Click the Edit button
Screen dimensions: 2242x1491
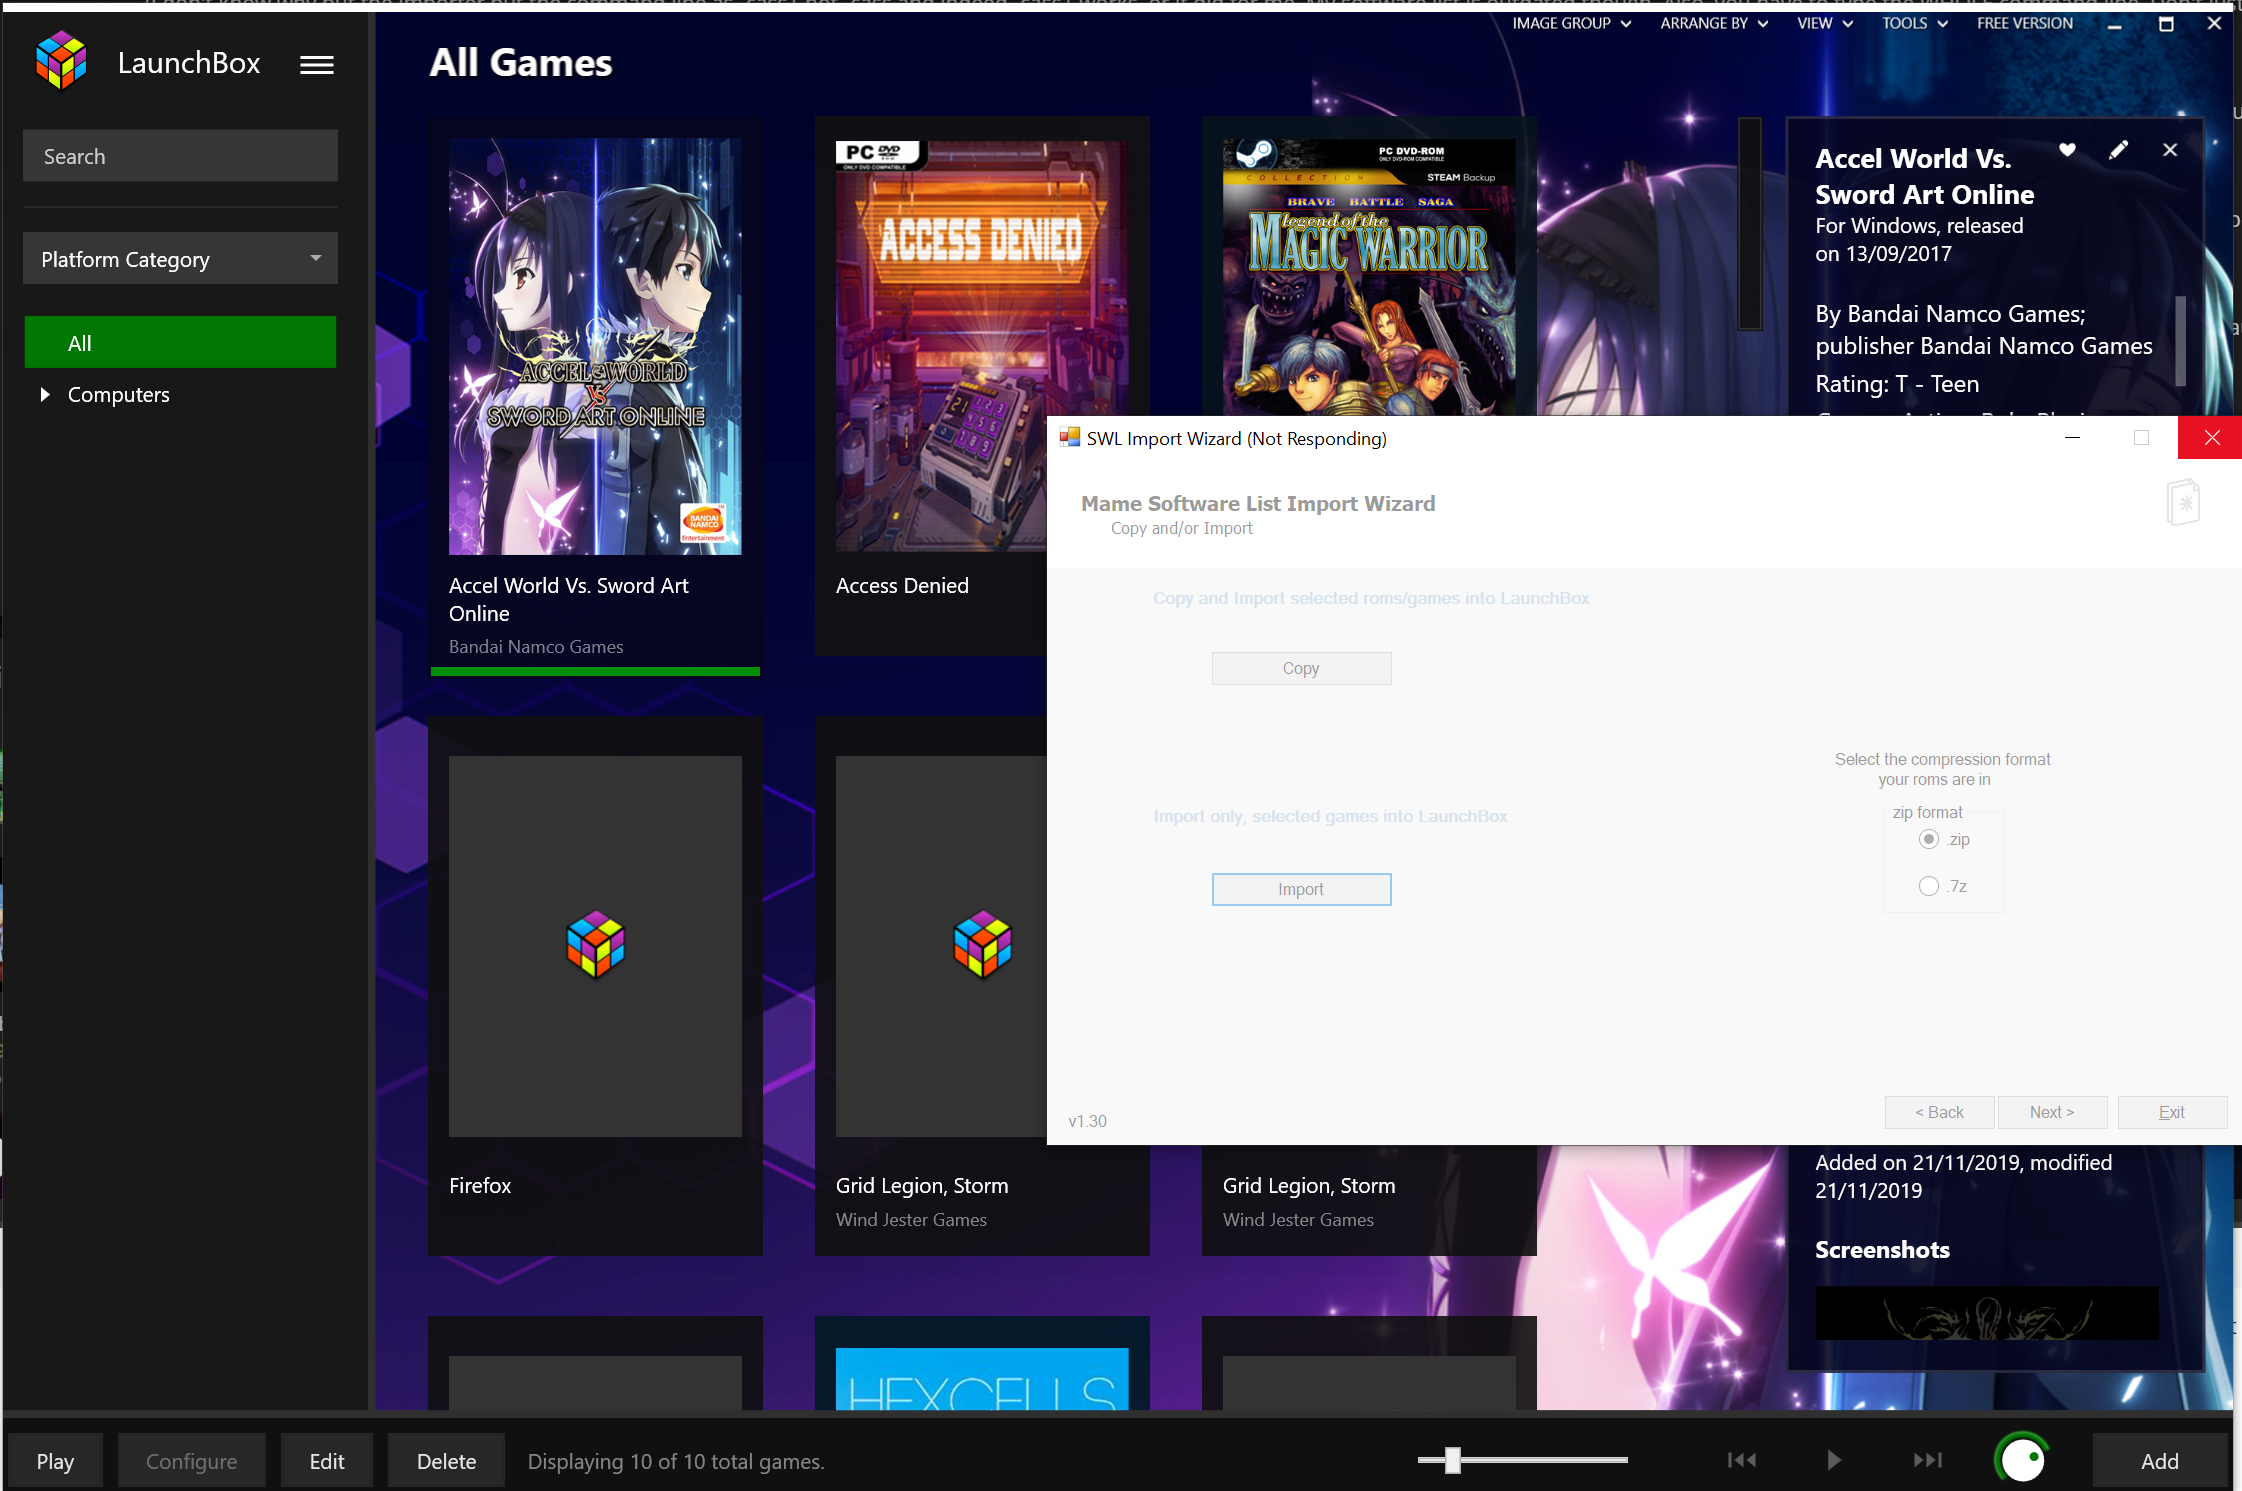tap(327, 1461)
